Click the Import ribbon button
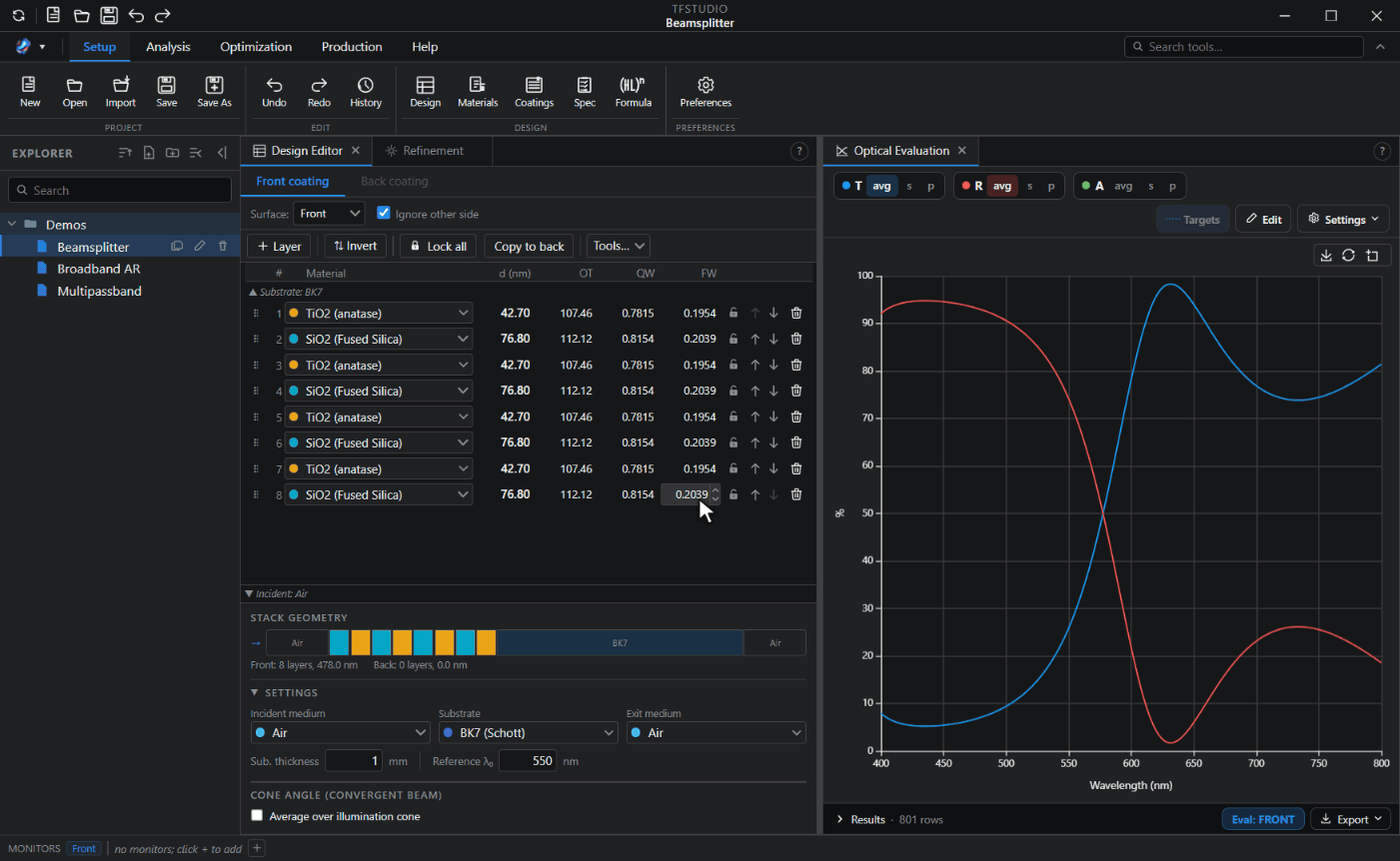1400x861 pixels. [x=120, y=92]
